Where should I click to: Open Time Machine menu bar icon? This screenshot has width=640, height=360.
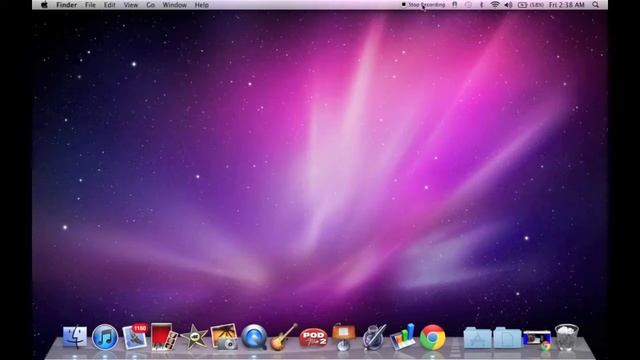tap(468, 5)
